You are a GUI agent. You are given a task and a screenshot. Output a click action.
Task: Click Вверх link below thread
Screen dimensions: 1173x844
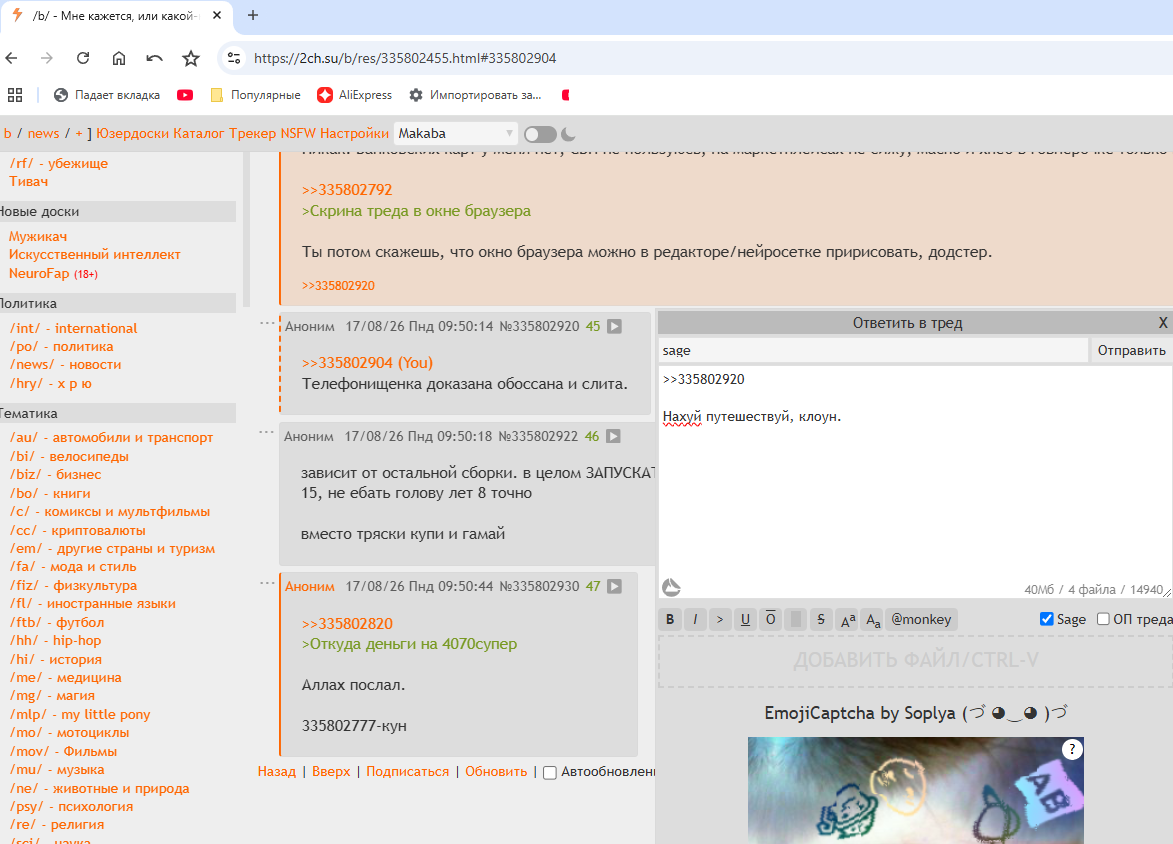331,771
